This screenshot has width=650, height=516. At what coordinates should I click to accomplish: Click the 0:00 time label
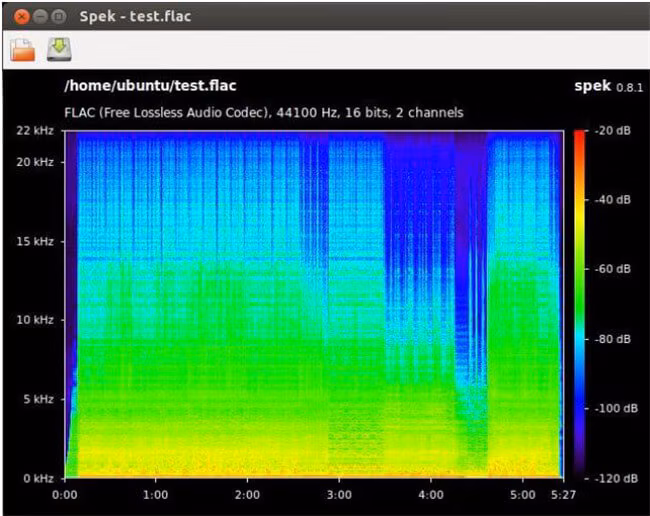(65, 495)
